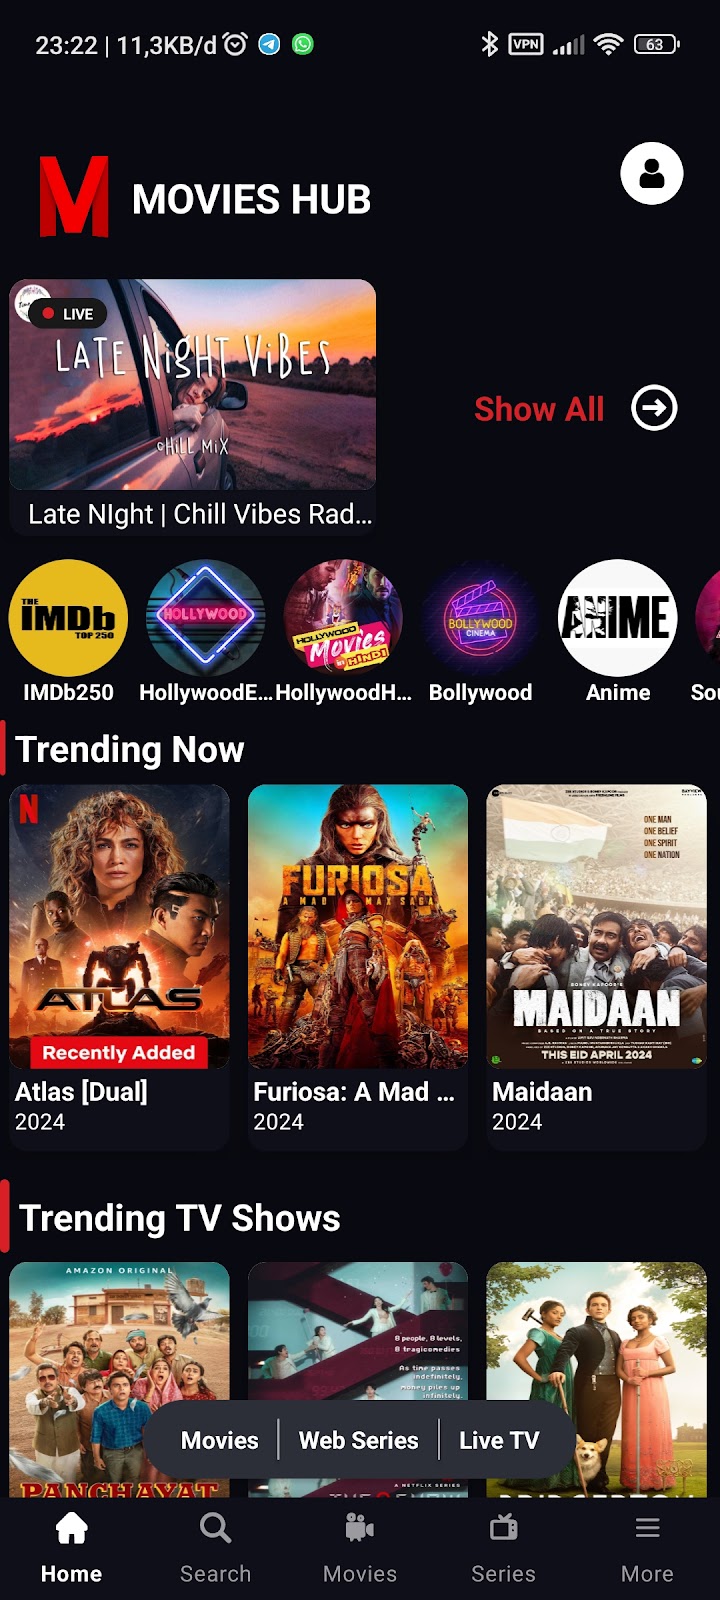Go to Search in bottom navigation
Viewport: 720px width, 1600px height.
coord(215,1548)
